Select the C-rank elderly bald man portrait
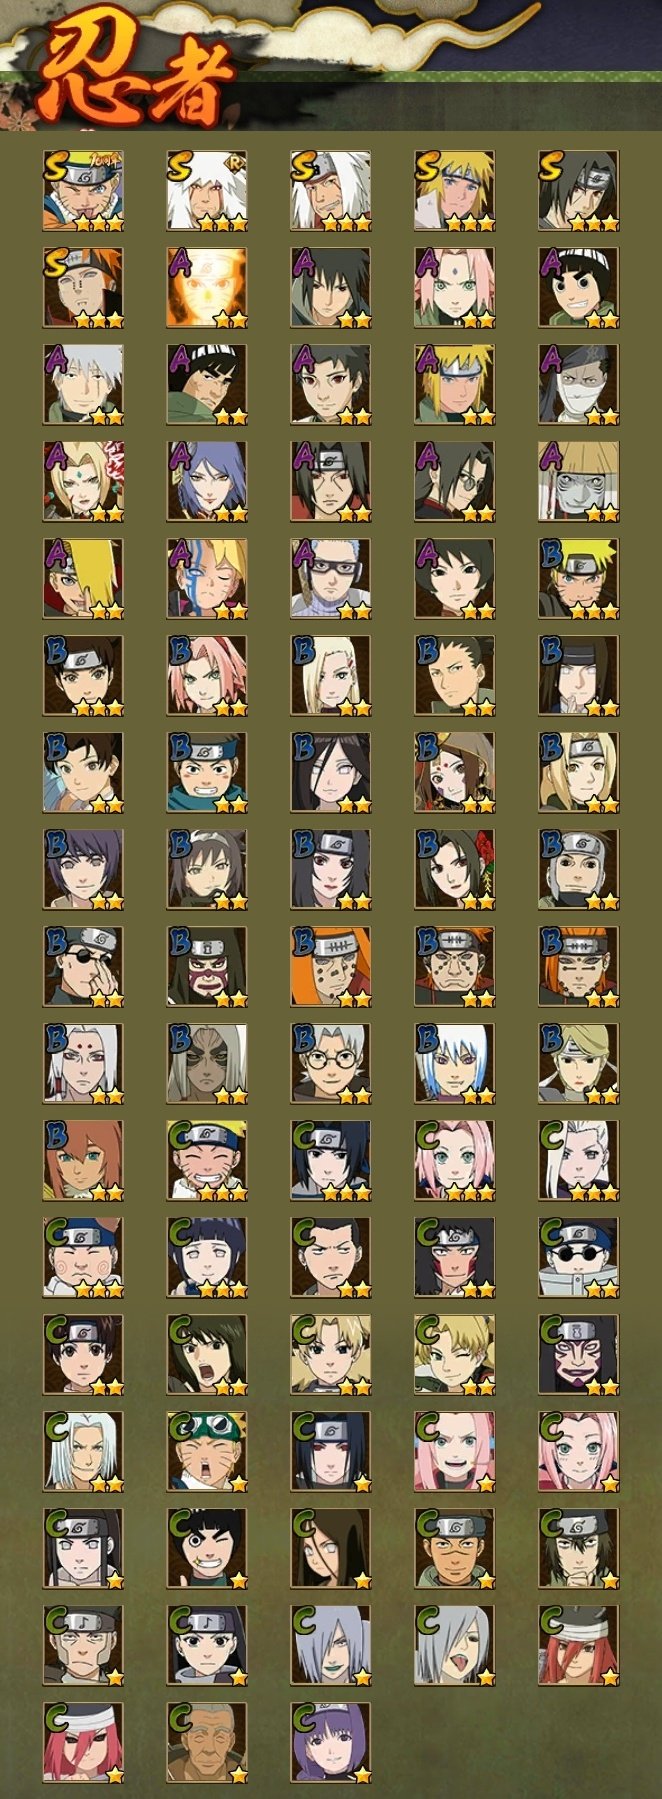 coord(207,1743)
